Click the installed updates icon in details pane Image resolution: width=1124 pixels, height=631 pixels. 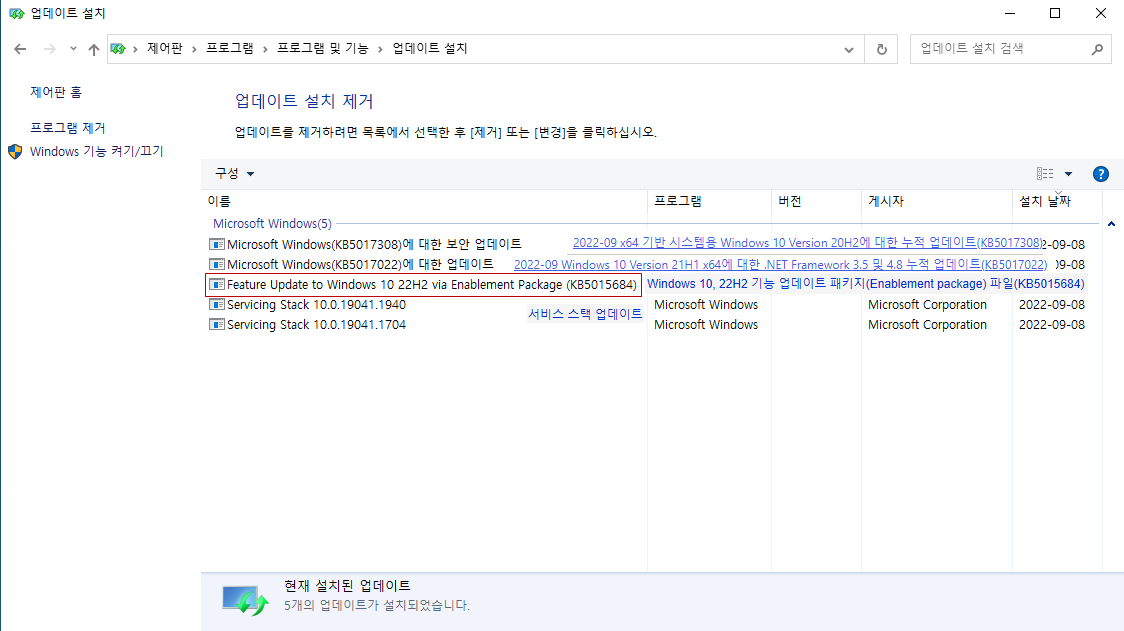pyautogui.click(x=244, y=601)
